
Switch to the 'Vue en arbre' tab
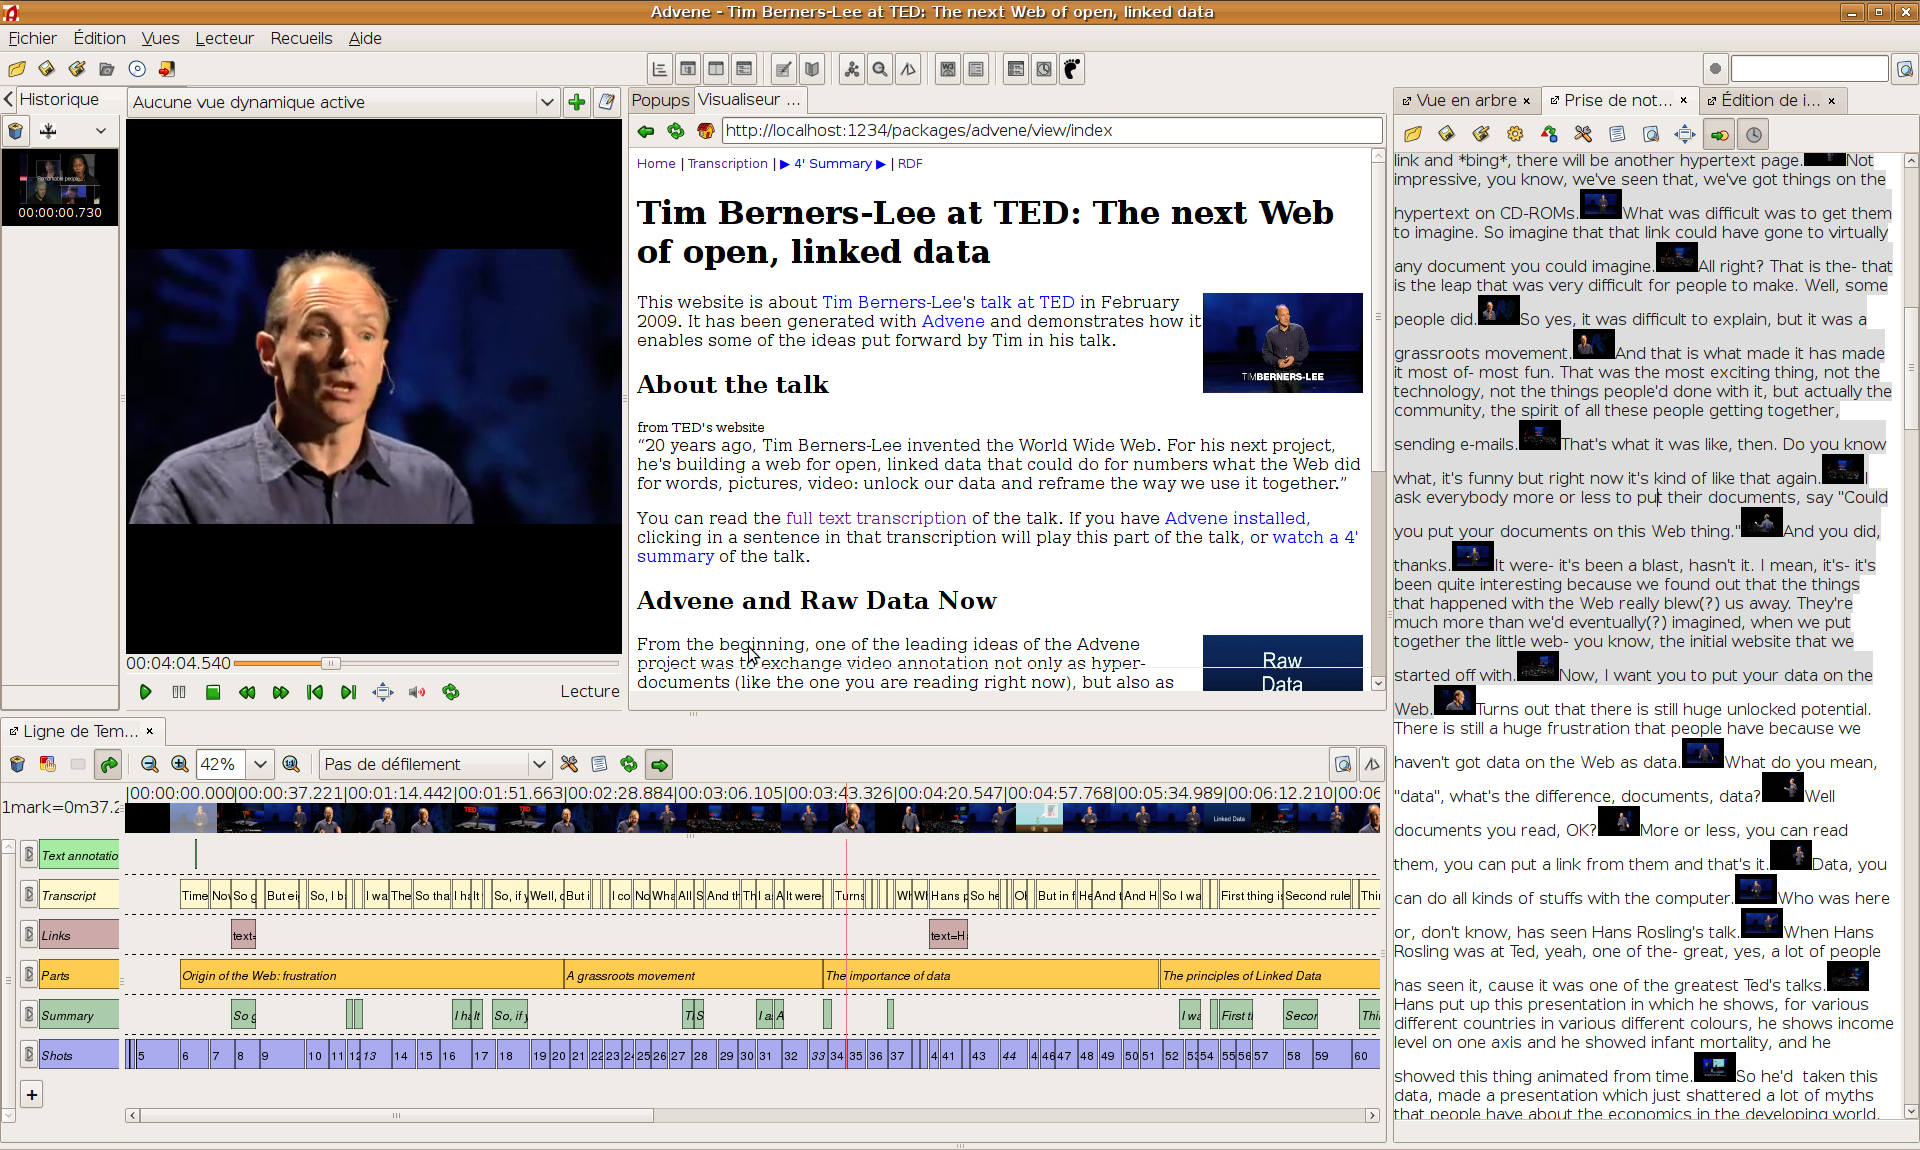tap(1466, 100)
